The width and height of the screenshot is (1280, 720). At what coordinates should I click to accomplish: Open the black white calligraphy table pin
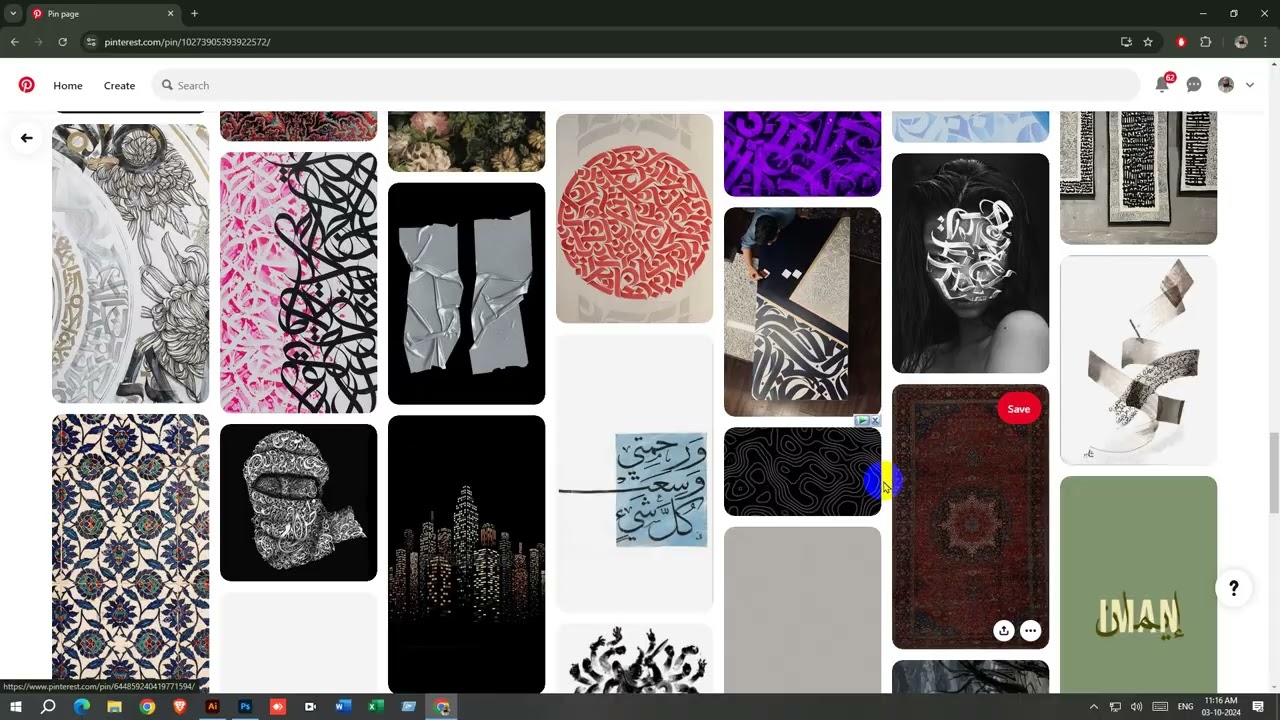pos(802,311)
